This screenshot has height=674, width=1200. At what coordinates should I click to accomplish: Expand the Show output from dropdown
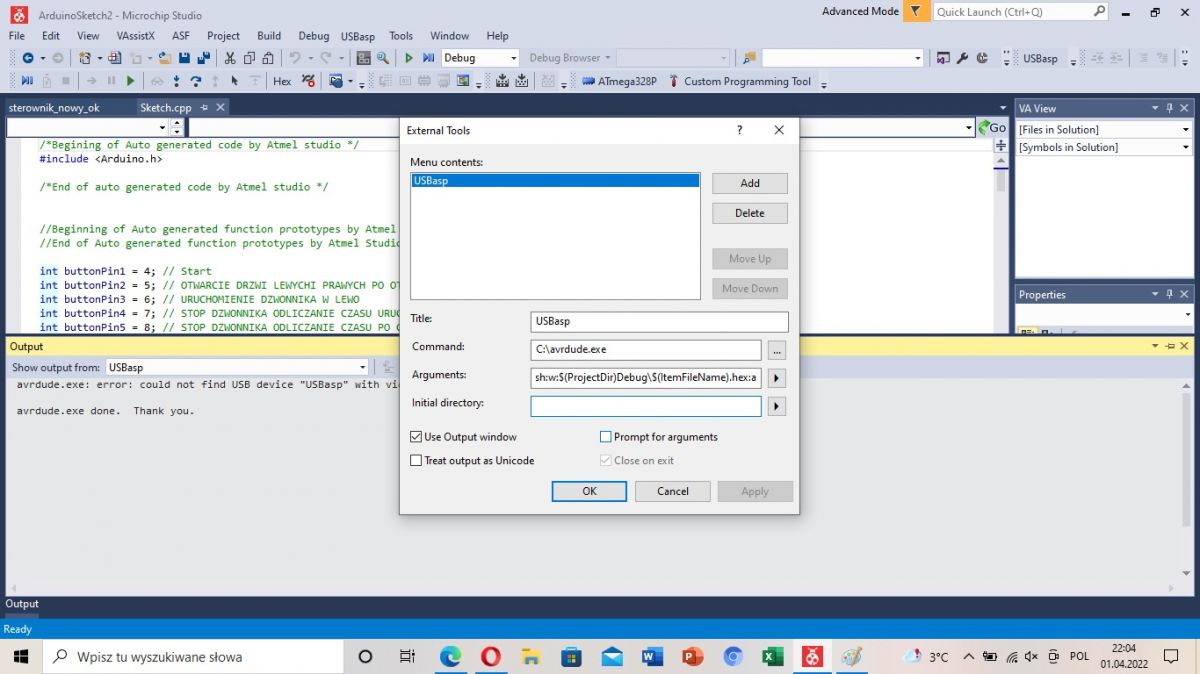(x=363, y=367)
